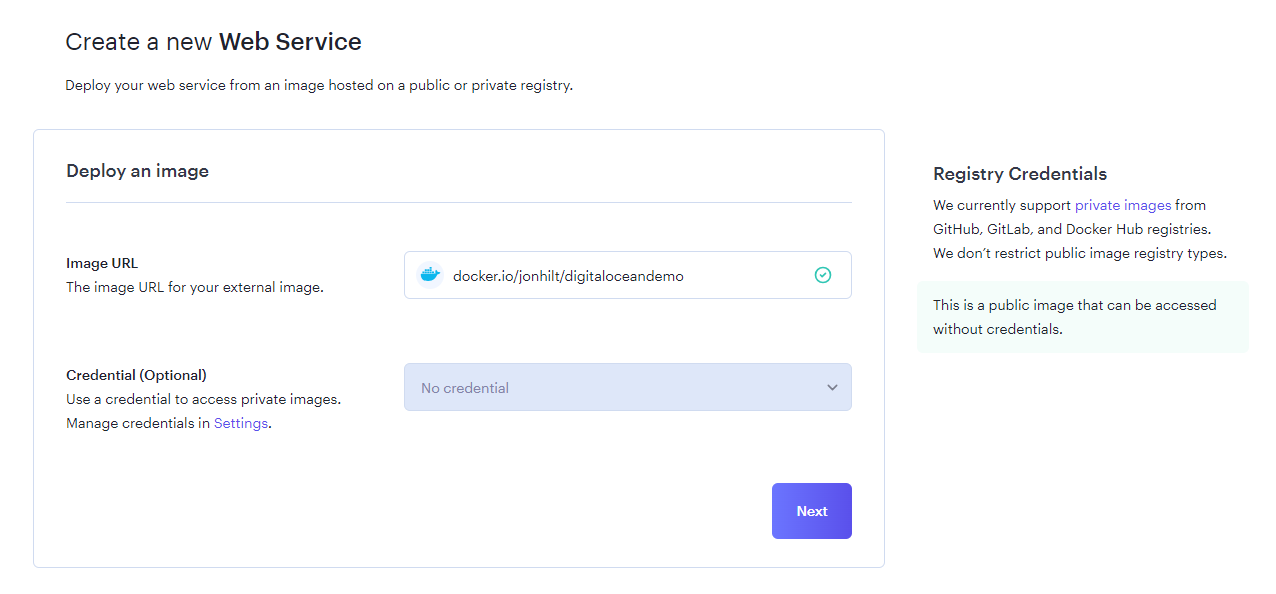Click the Next button
This screenshot has height=594, width=1276.
pos(812,511)
